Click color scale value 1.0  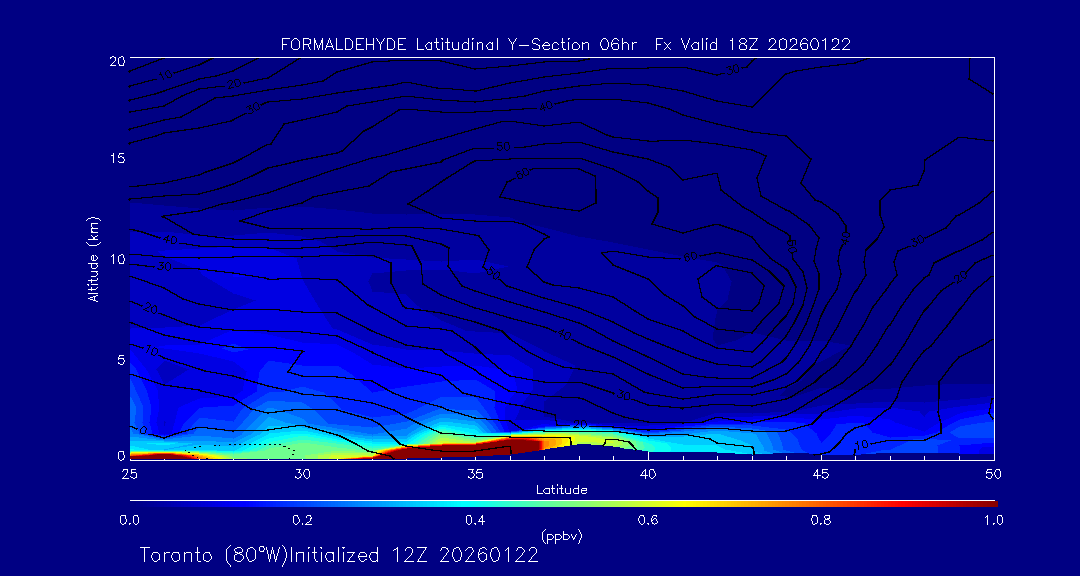(x=993, y=520)
